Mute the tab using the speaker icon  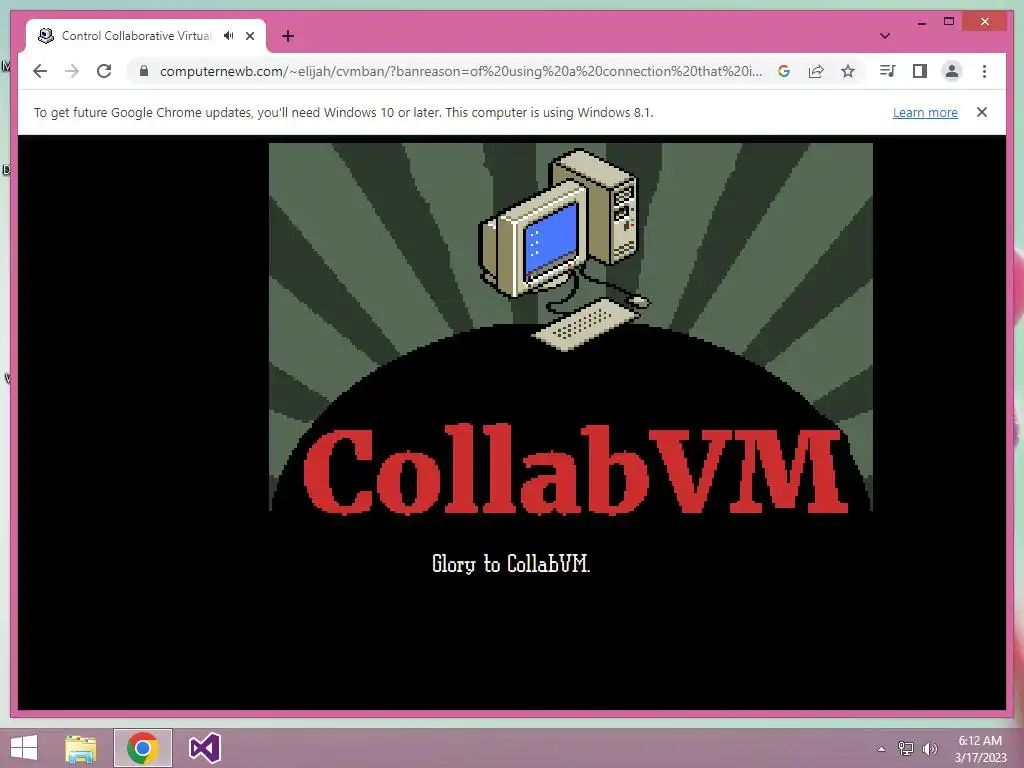pos(229,36)
